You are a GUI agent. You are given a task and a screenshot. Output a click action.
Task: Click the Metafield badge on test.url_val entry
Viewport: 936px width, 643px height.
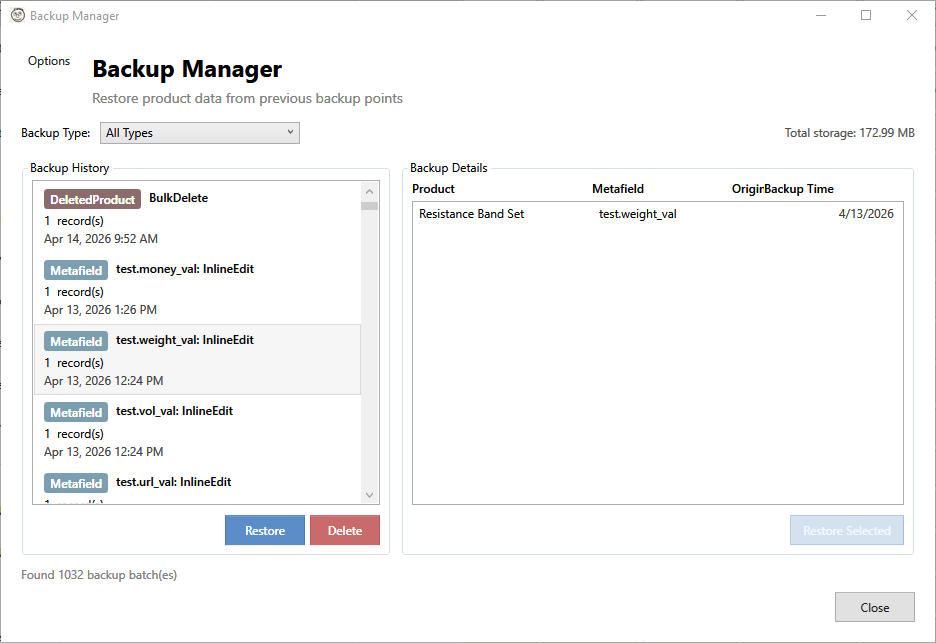click(x=75, y=482)
